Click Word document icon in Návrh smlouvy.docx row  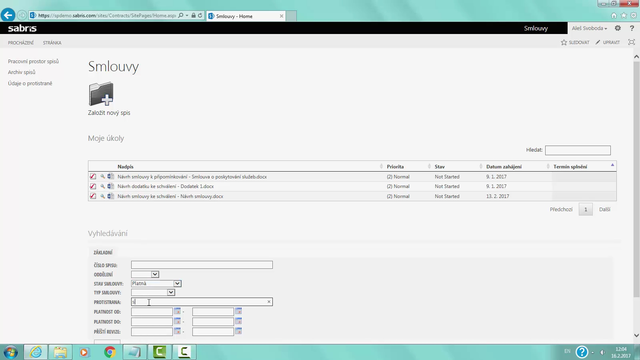point(111,196)
